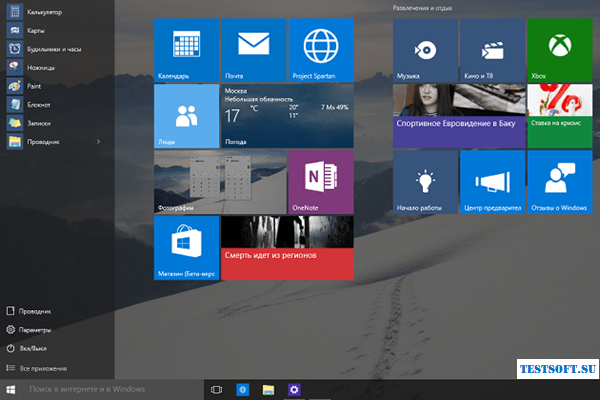Screen dimensions: 600x400
Task: Launch Будильники и часы icon
Action: click(x=15, y=49)
